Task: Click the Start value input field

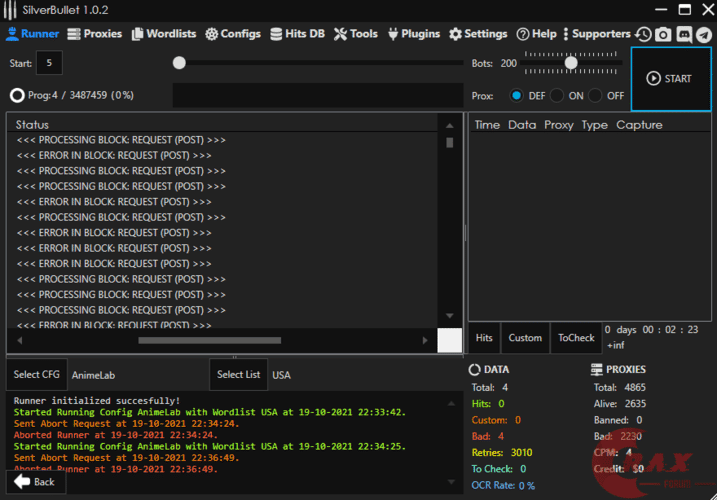Action: click(49, 63)
